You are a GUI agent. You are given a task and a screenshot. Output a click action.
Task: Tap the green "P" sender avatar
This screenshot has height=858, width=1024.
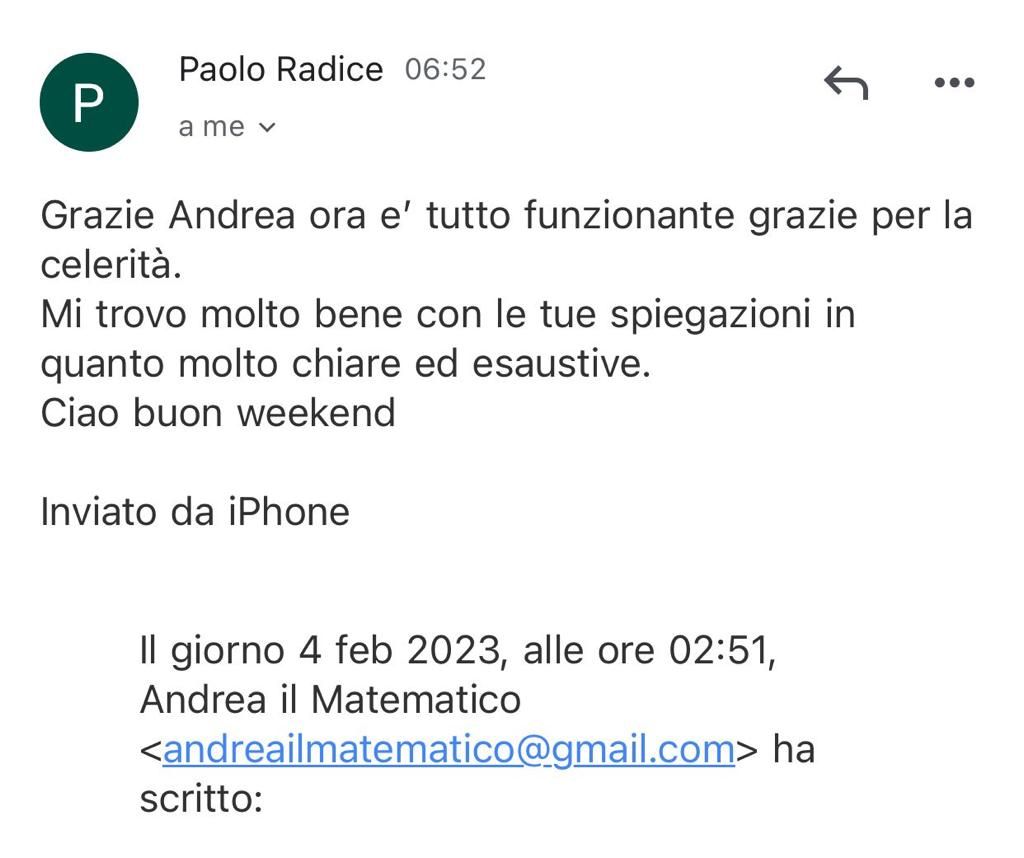88,102
